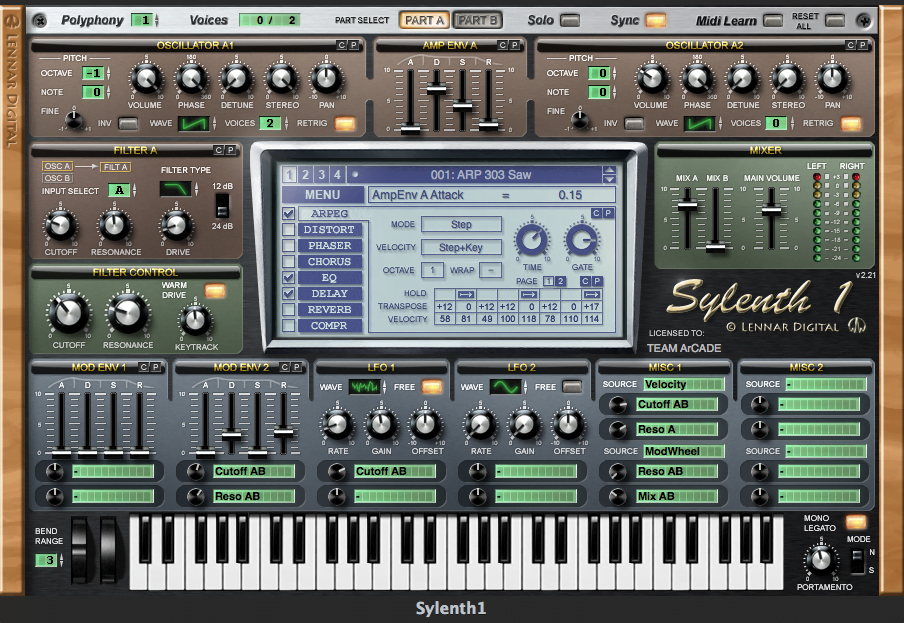The height and width of the screenshot is (623, 904).
Task: Click the Filter Control keytrack knob
Action: click(x=195, y=320)
